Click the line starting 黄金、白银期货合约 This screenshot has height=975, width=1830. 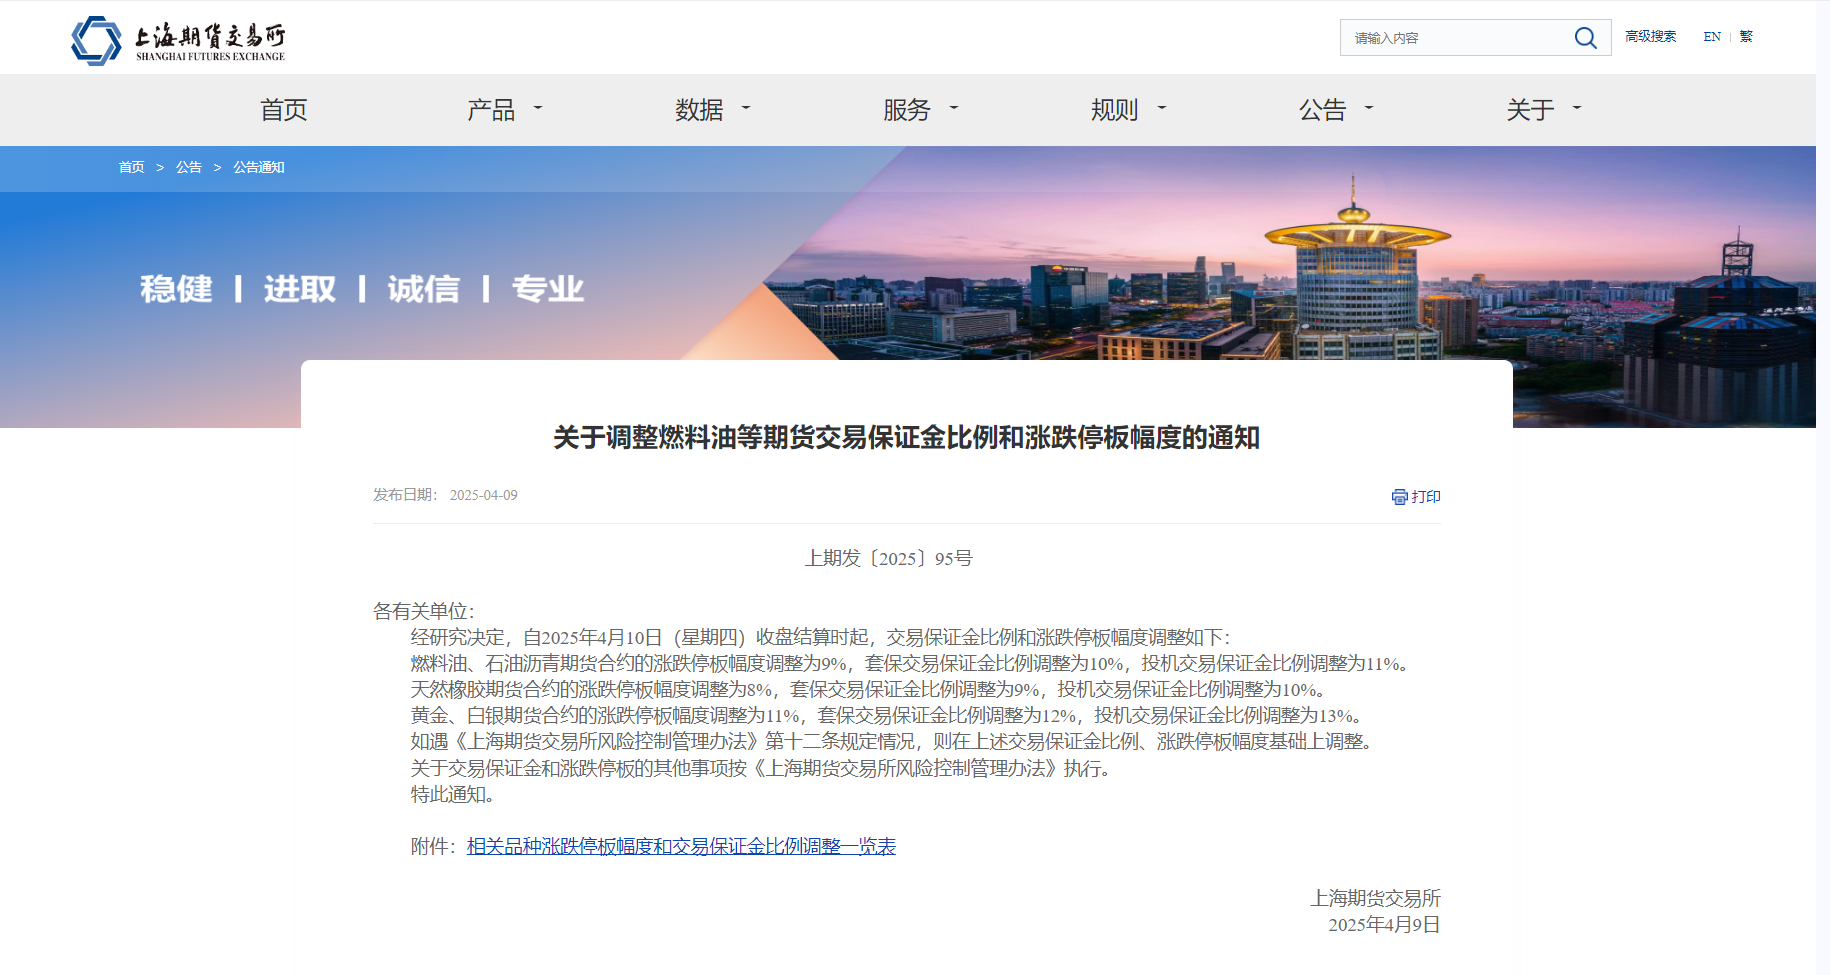click(x=887, y=716)
